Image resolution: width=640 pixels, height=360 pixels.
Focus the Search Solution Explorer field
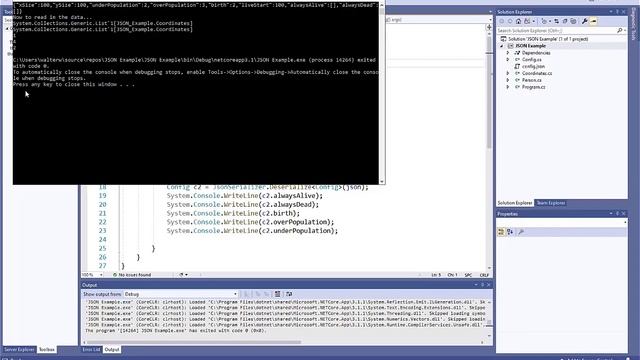(x=556, y=30)
